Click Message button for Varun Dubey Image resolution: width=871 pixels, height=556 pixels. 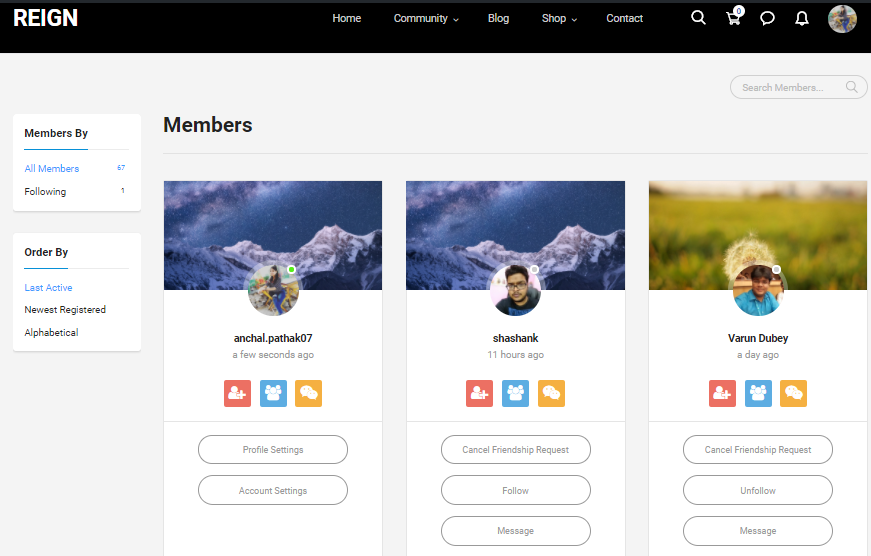click(758, 531)
